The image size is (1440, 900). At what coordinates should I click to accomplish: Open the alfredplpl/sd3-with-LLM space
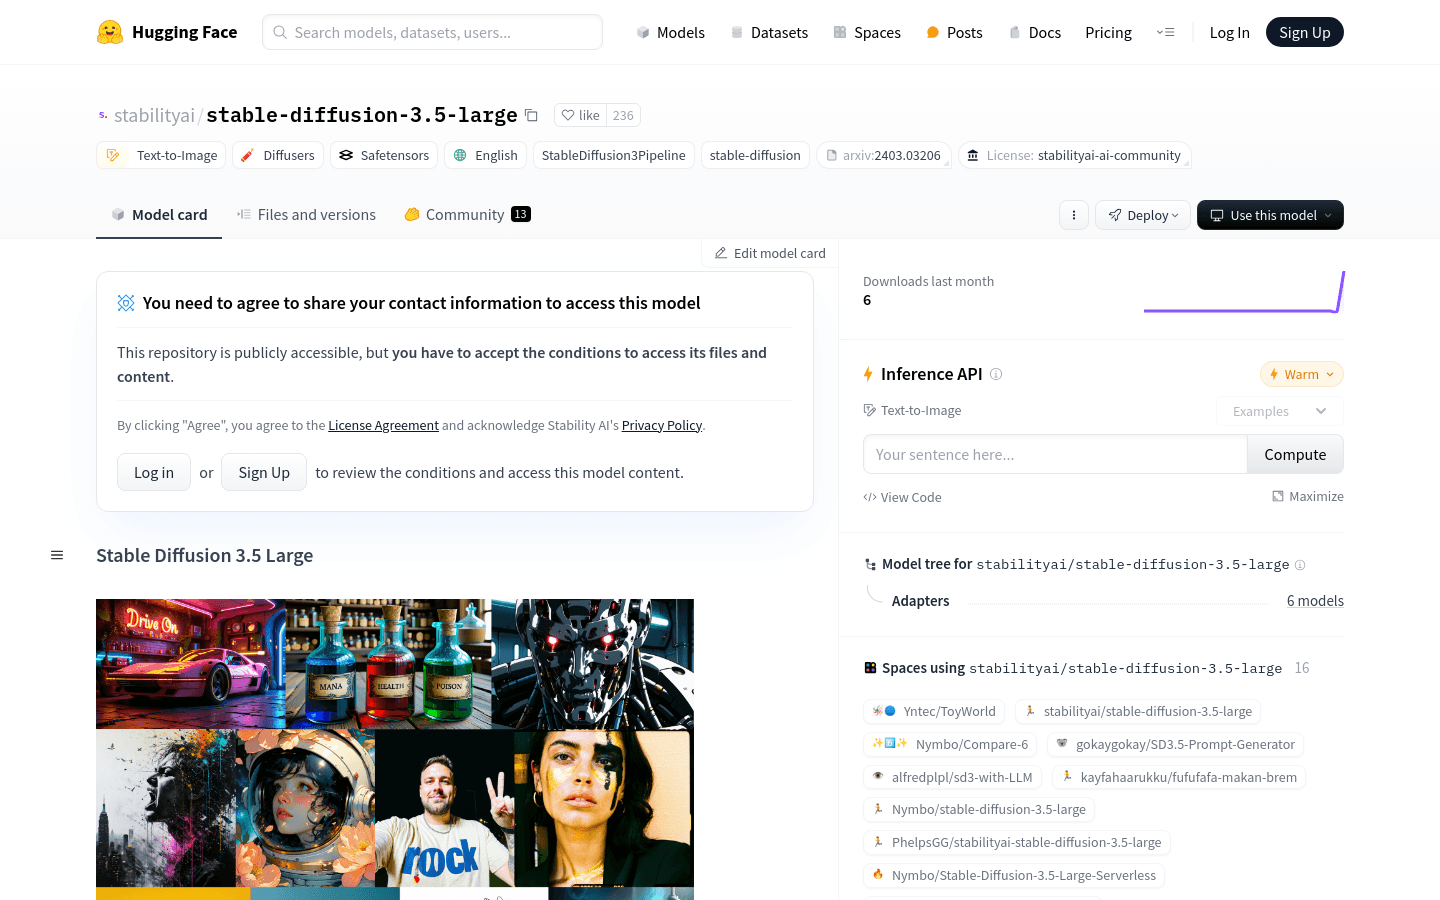(952, 777)
